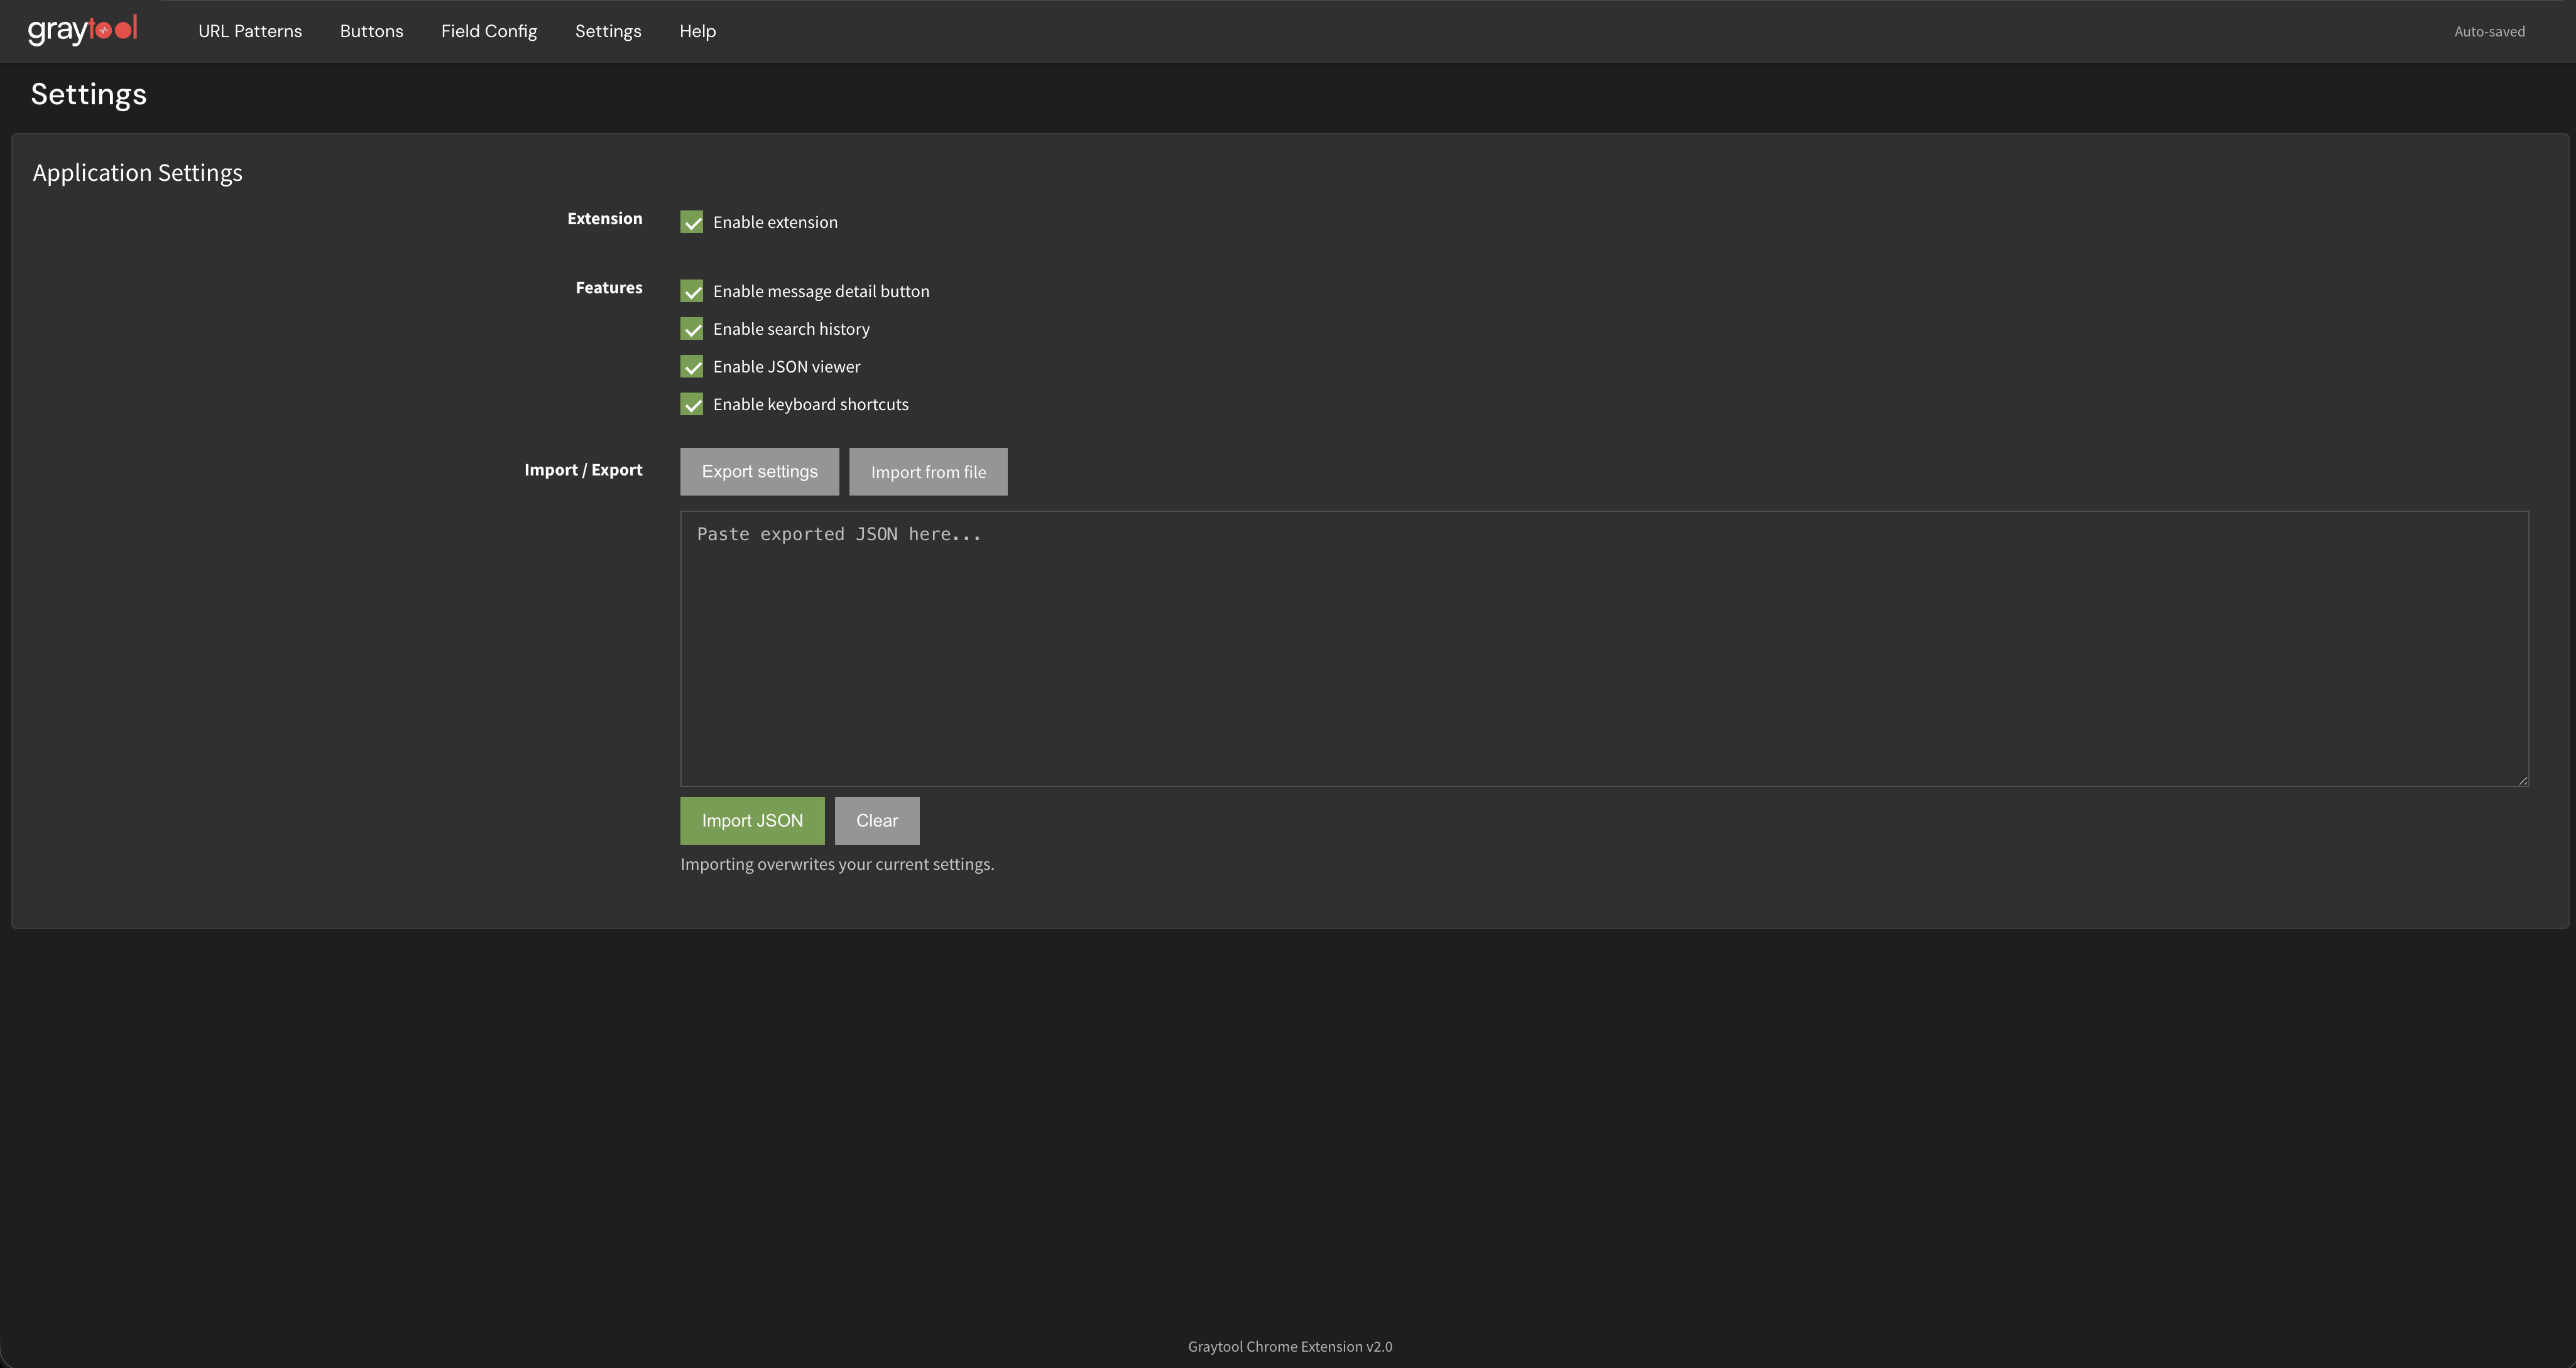Screen dimensions: 2576x1368
Task: Open the URL Patterns page
Action: (249, 31)
